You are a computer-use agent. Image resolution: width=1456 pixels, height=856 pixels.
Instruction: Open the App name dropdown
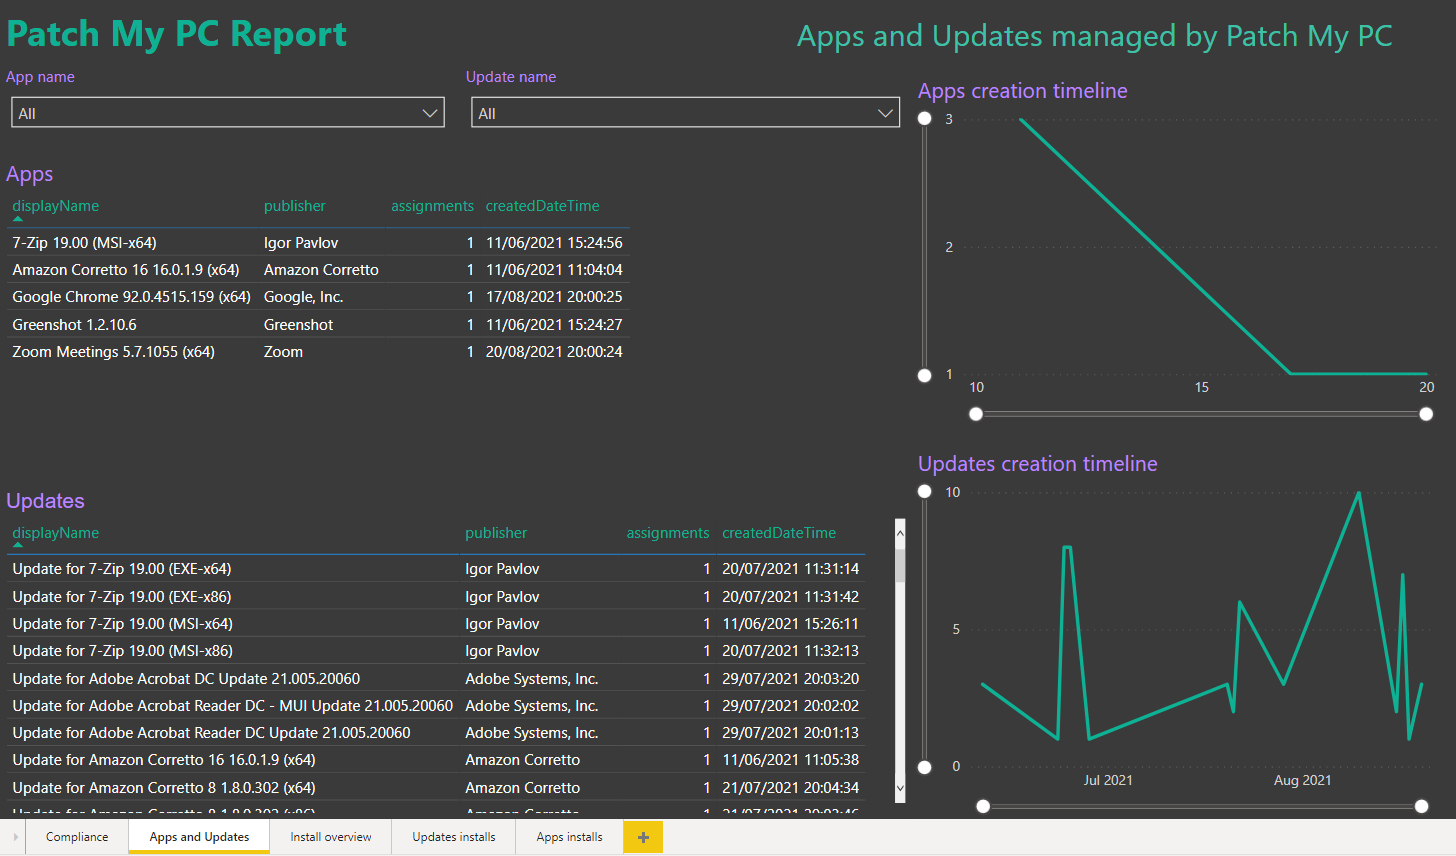[228, 113]
